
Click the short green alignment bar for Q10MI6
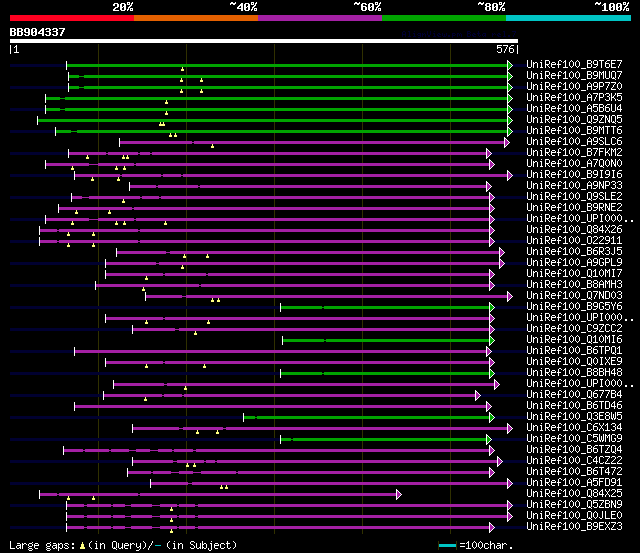(x=386, y=340)
